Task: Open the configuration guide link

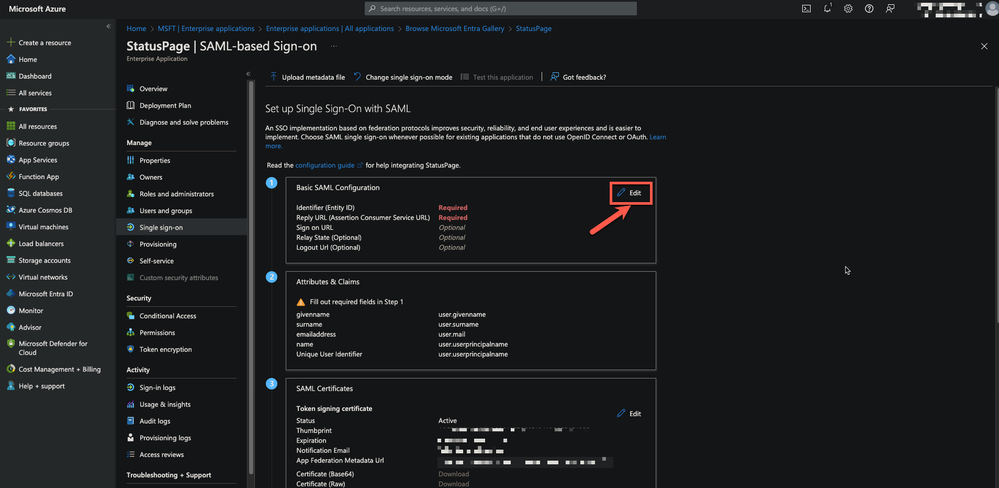Action: click(x=329, y=165)
